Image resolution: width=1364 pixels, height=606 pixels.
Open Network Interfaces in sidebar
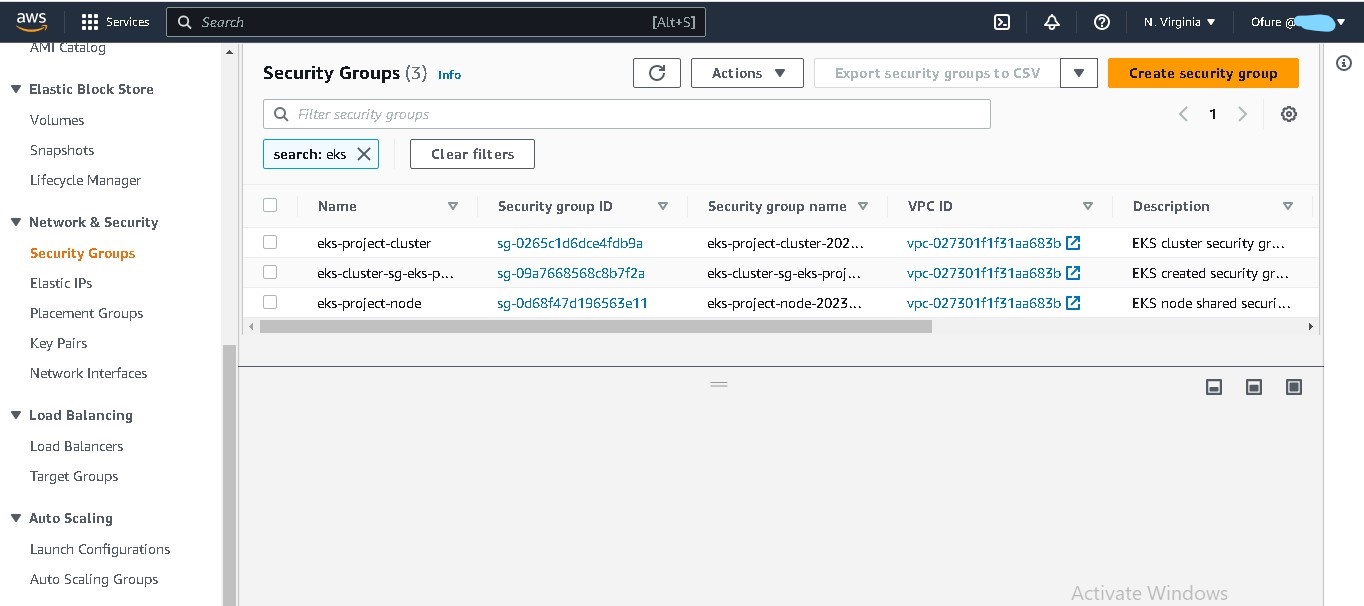(88, 373)
